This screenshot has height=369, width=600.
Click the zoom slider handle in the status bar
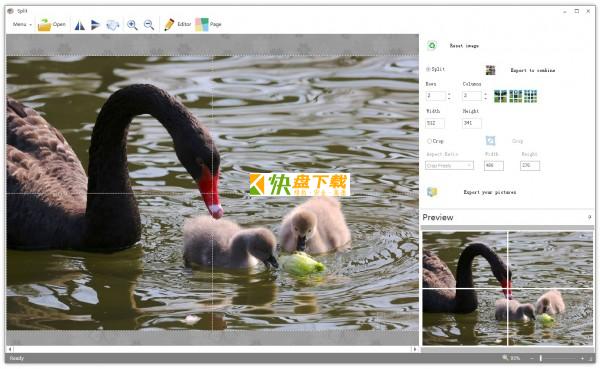tap(541, 358)
